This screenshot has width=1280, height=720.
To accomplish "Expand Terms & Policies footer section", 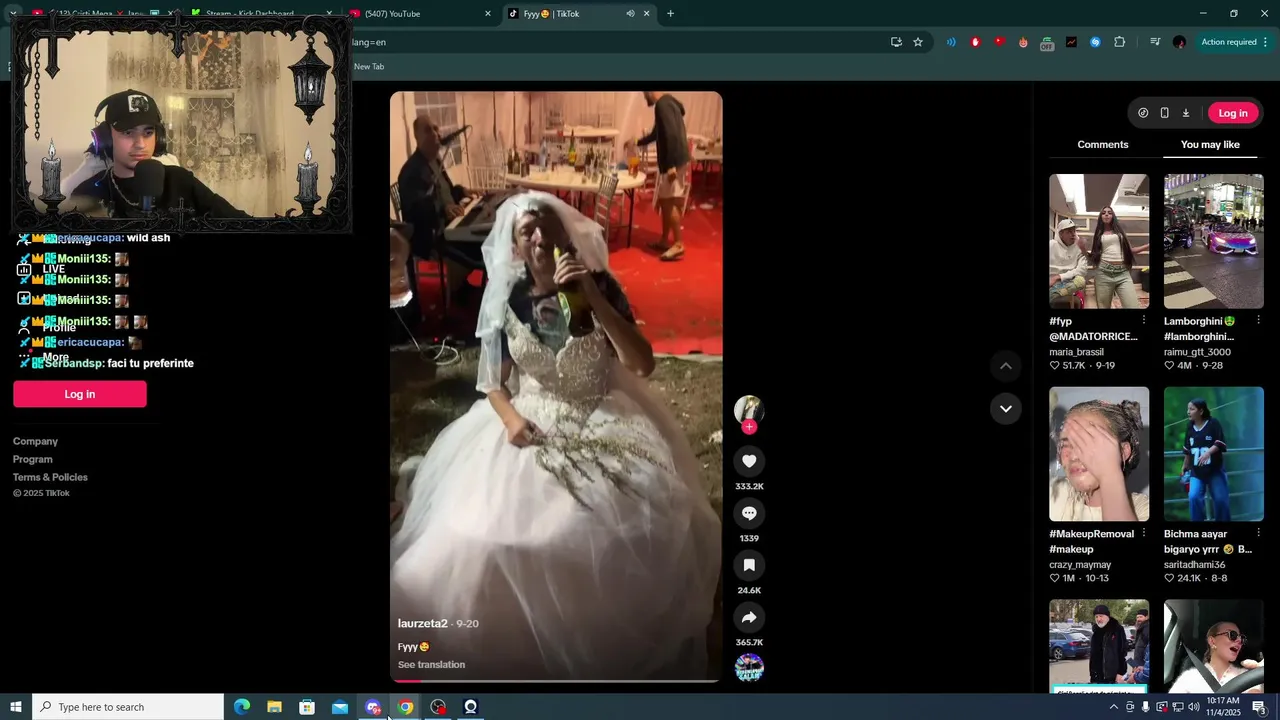I will 50,477.
